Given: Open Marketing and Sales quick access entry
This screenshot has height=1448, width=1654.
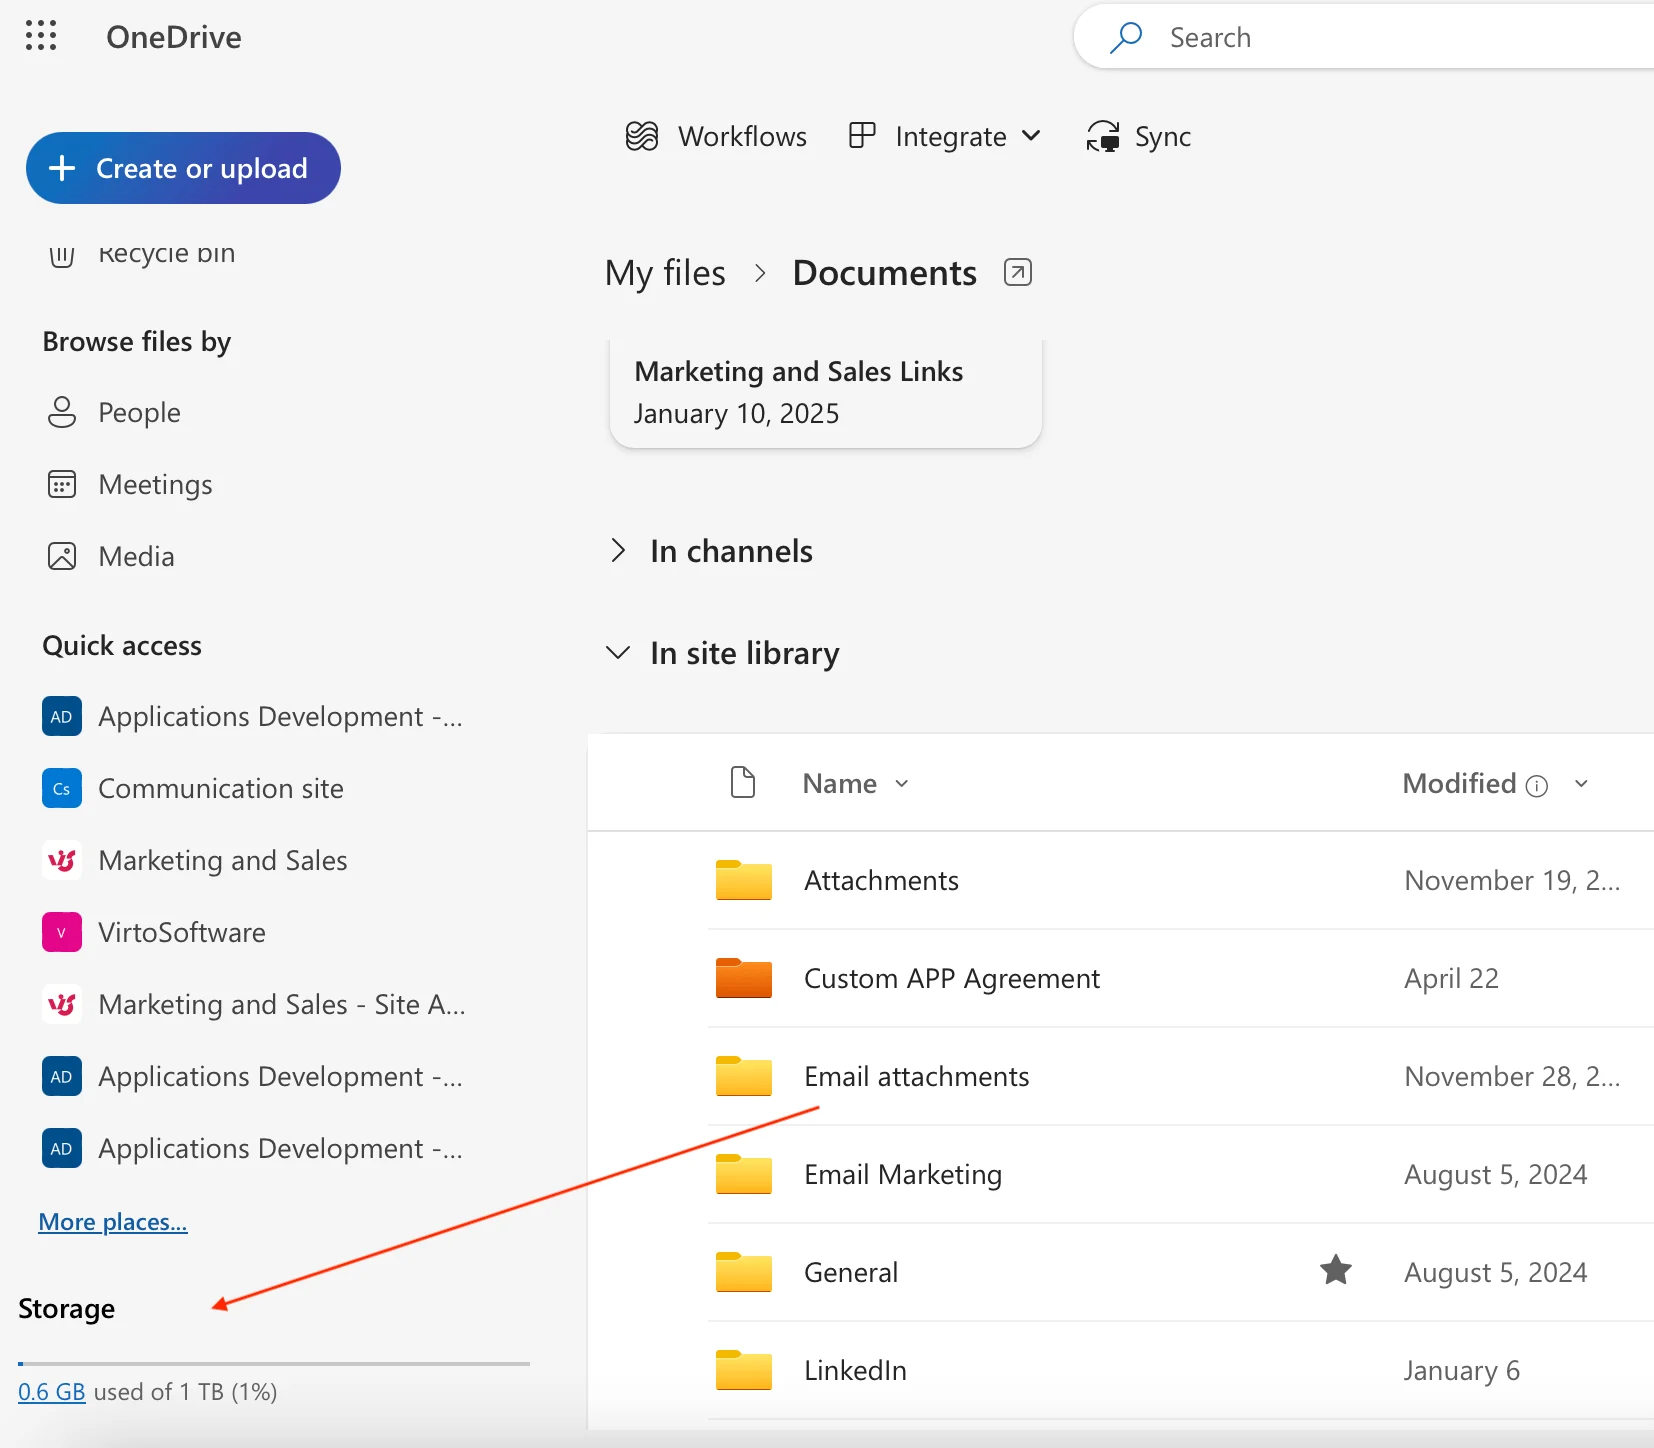Looking at the screenshot, I should coord(223,860).
